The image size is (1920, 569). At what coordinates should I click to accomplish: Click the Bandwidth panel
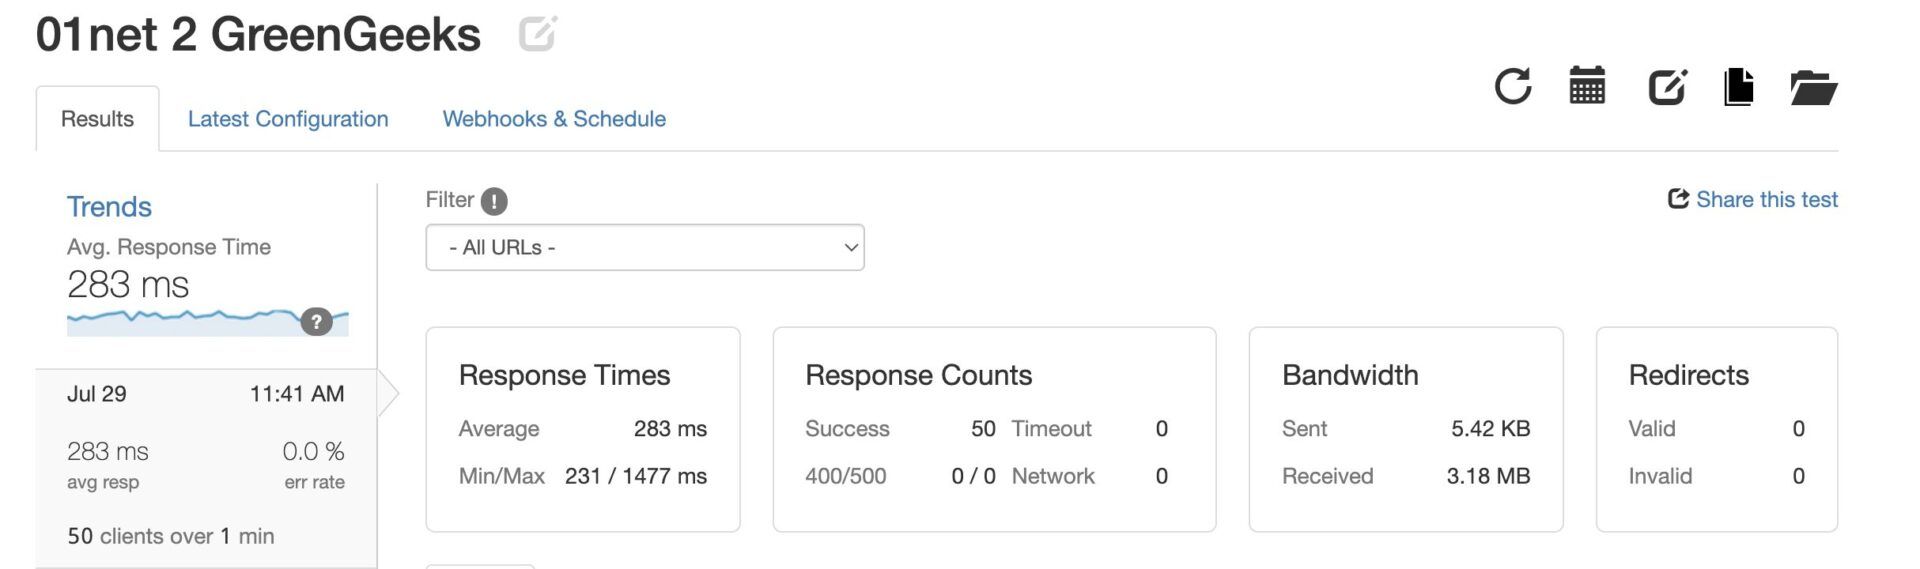point(1406,429)
